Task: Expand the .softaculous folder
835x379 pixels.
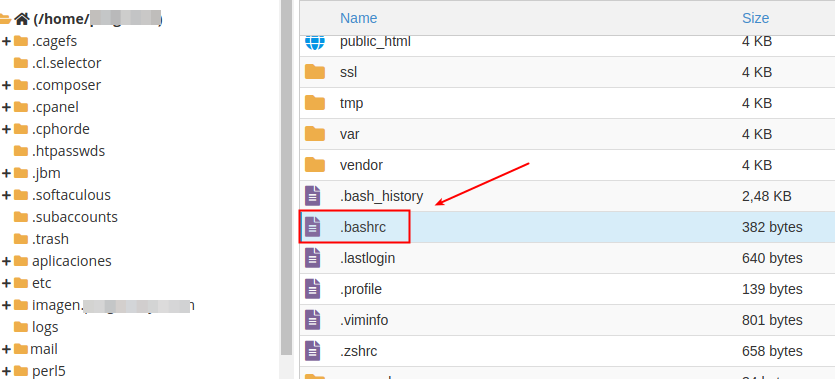Action: tap(6, 195)
